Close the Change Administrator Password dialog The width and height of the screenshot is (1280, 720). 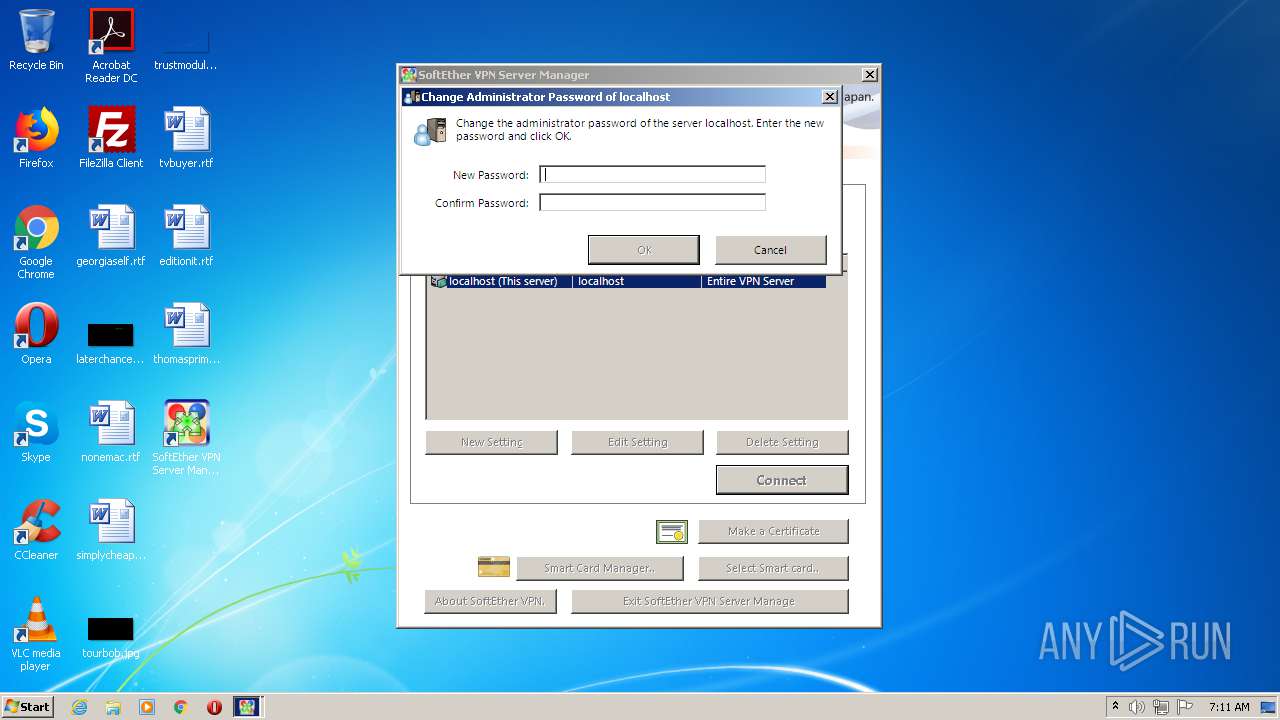tap(829, 97)
